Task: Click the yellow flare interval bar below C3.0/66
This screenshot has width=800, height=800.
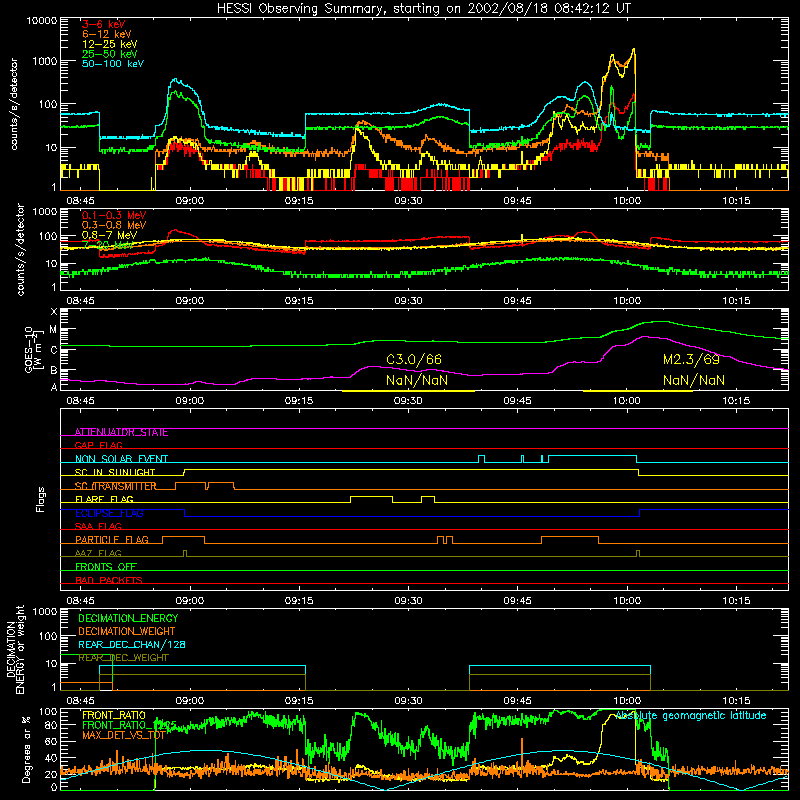Action: (408, 391)
